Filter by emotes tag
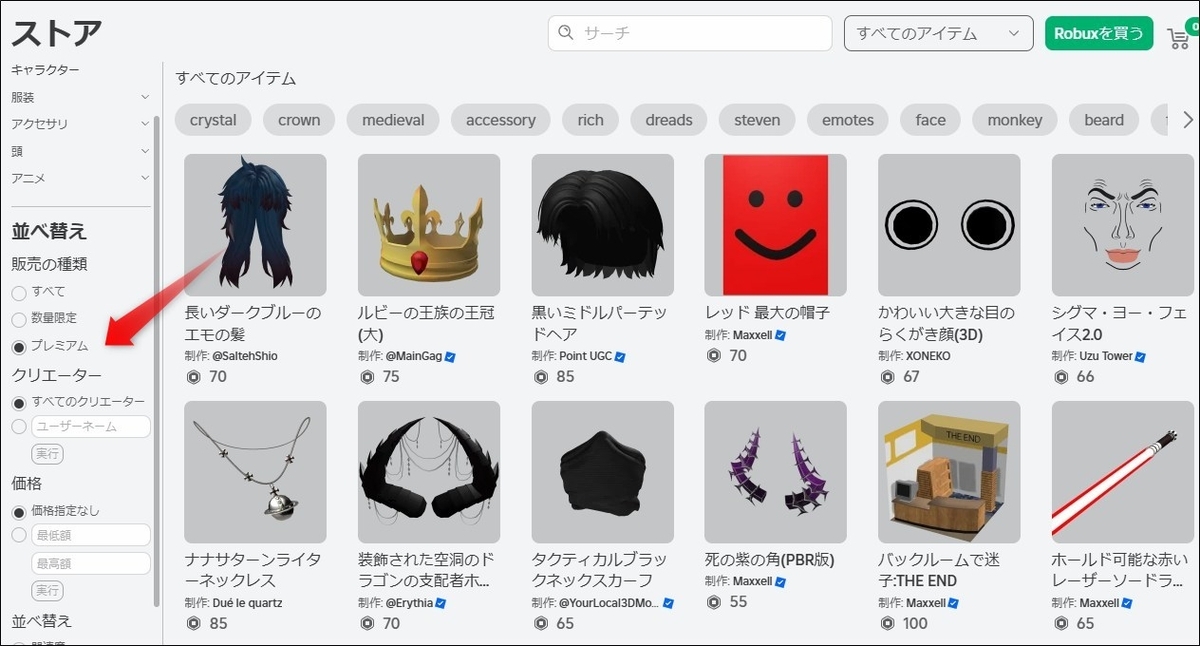 848,120
